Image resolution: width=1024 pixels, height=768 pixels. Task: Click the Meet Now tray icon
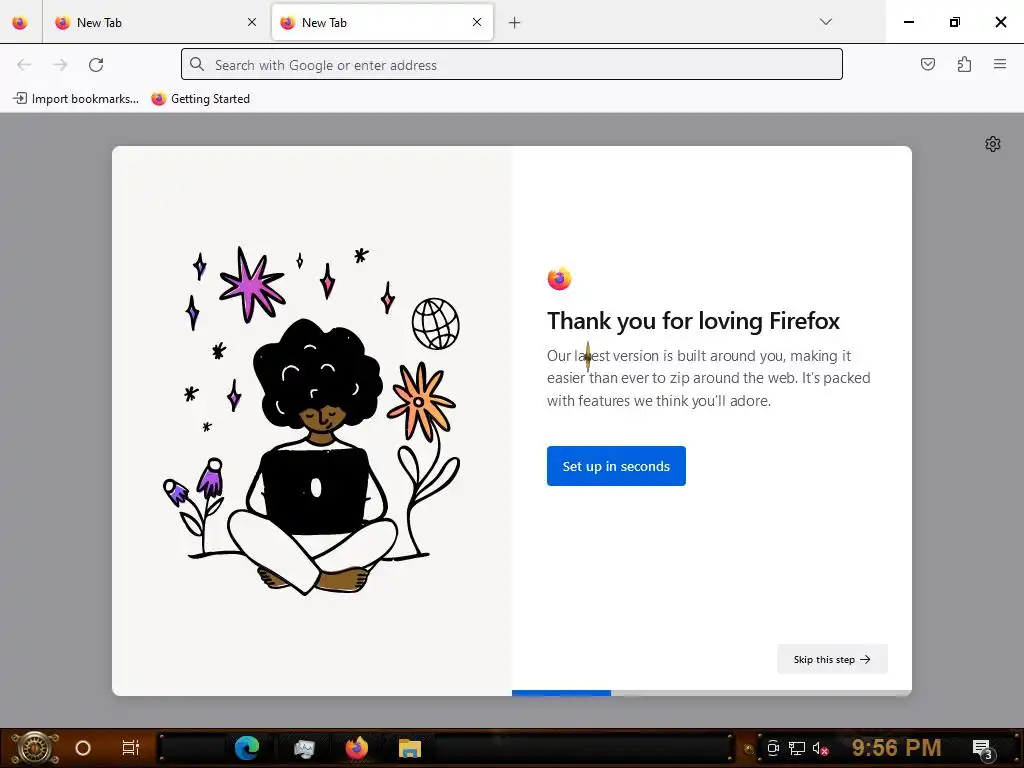(773, 748)
